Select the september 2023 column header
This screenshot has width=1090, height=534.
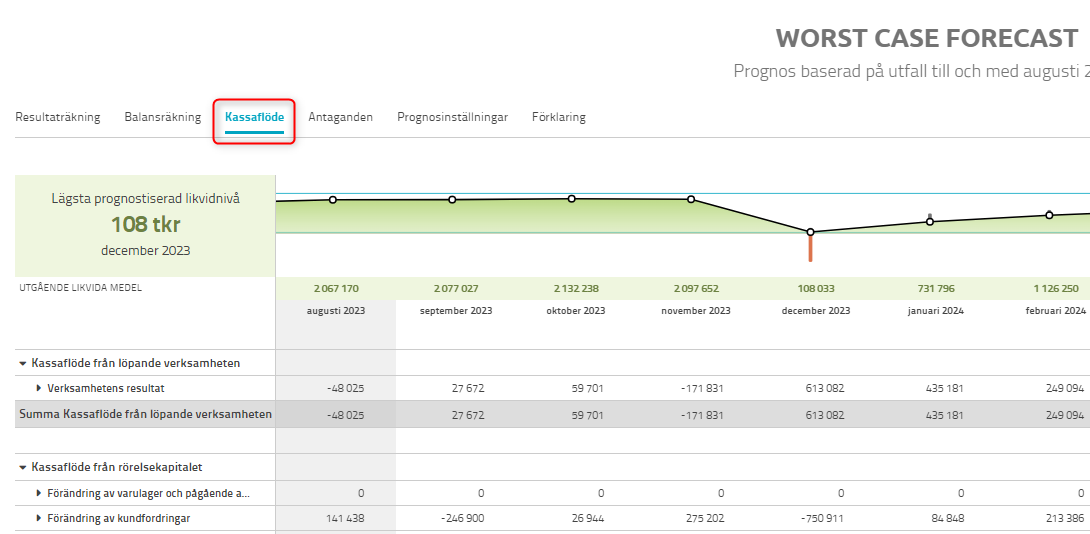(456, 311)
